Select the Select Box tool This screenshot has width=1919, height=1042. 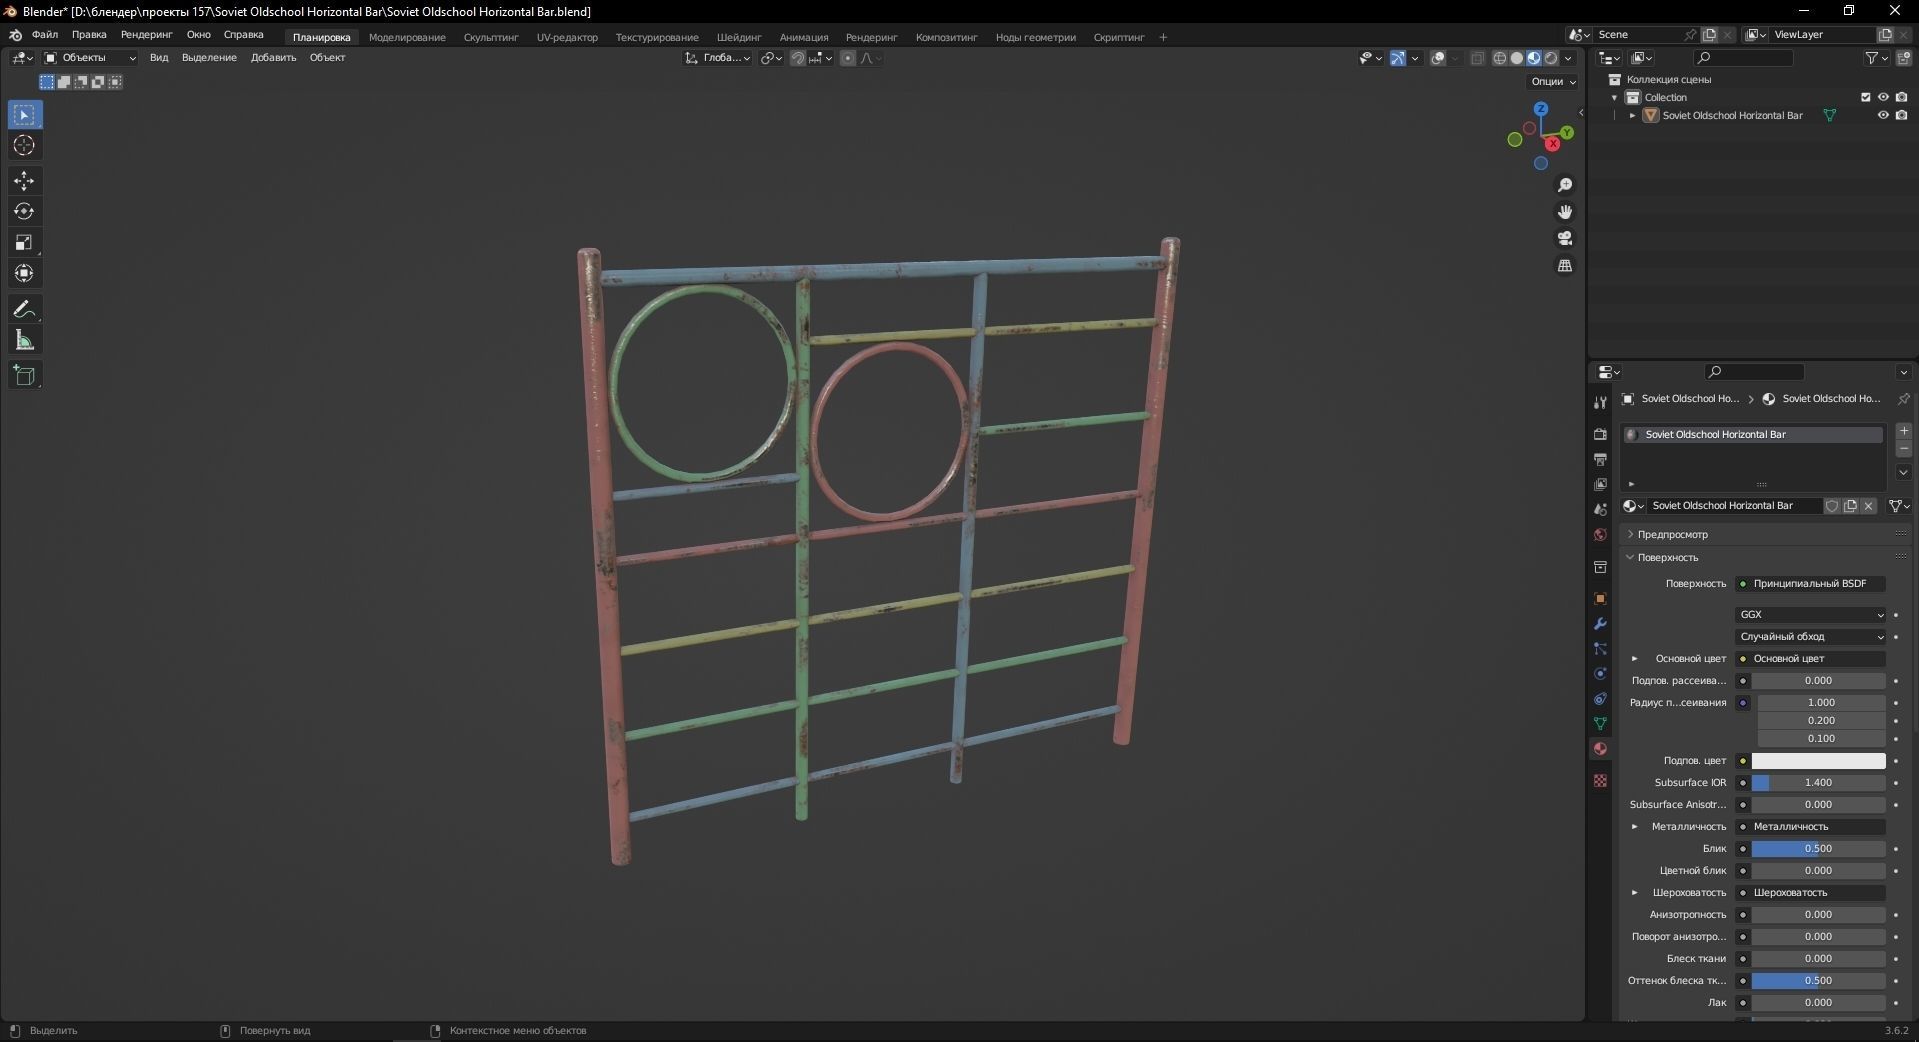25,115
